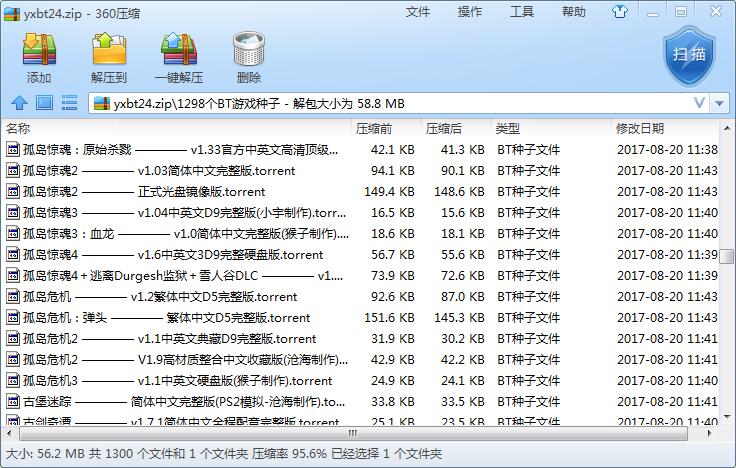
Task: Click the 扫描 (Scan) shield icon
Action: coord(689,56)
